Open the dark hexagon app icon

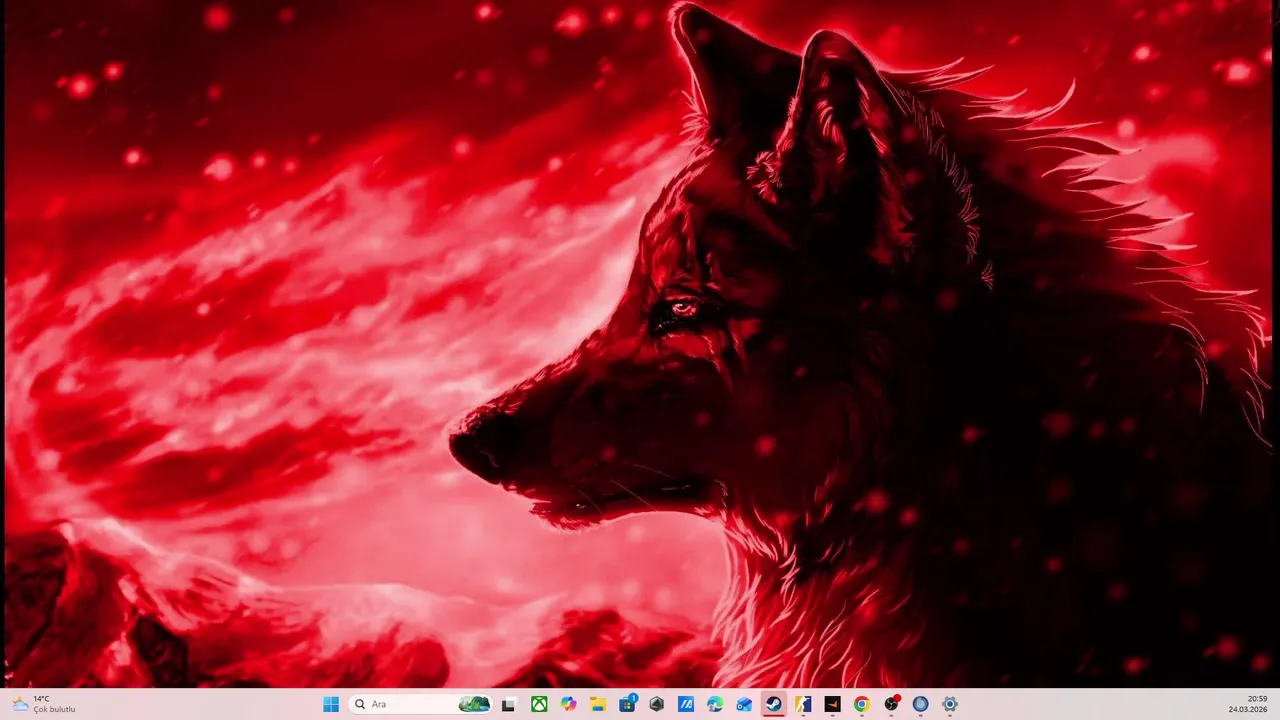656,704
